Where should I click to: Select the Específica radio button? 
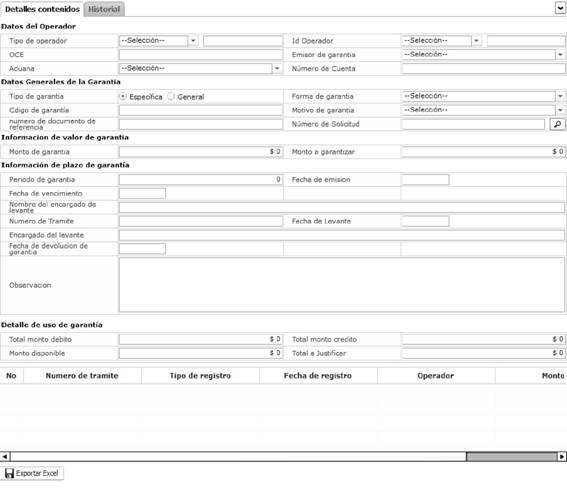pos(123,97)
